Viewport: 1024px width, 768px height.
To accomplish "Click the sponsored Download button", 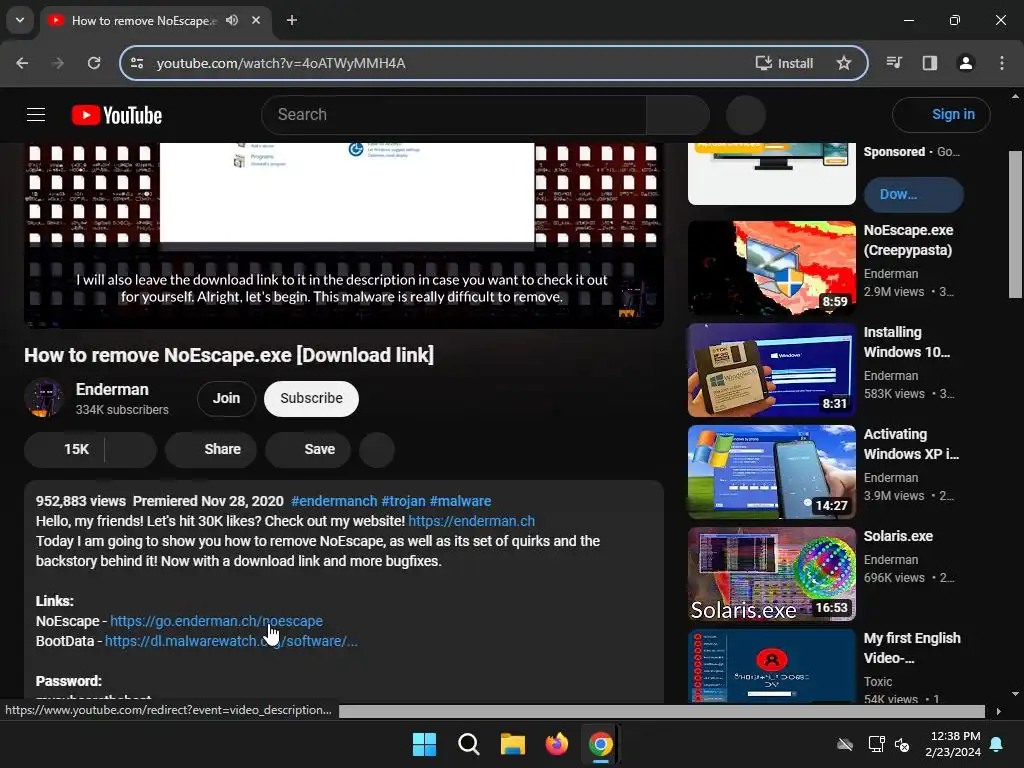I will click(x=914, y=195).
